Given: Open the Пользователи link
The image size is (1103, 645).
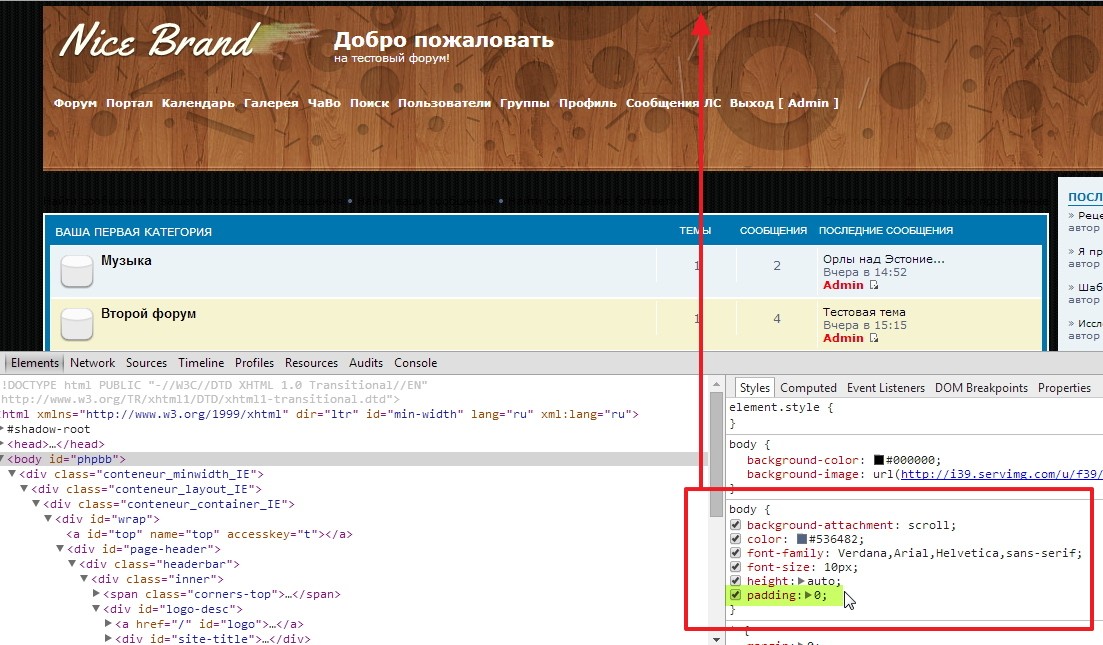Looking at the screenshot, I should pyautogui.click(x=445, y=103).
